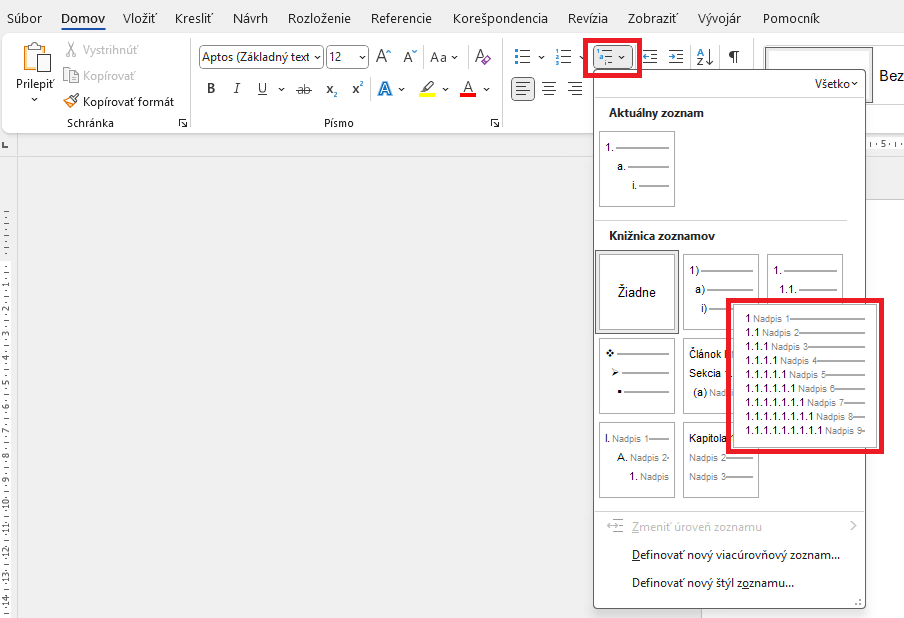Toggle superscript formatting
This screenshot has width=904, height=618.
357,88
